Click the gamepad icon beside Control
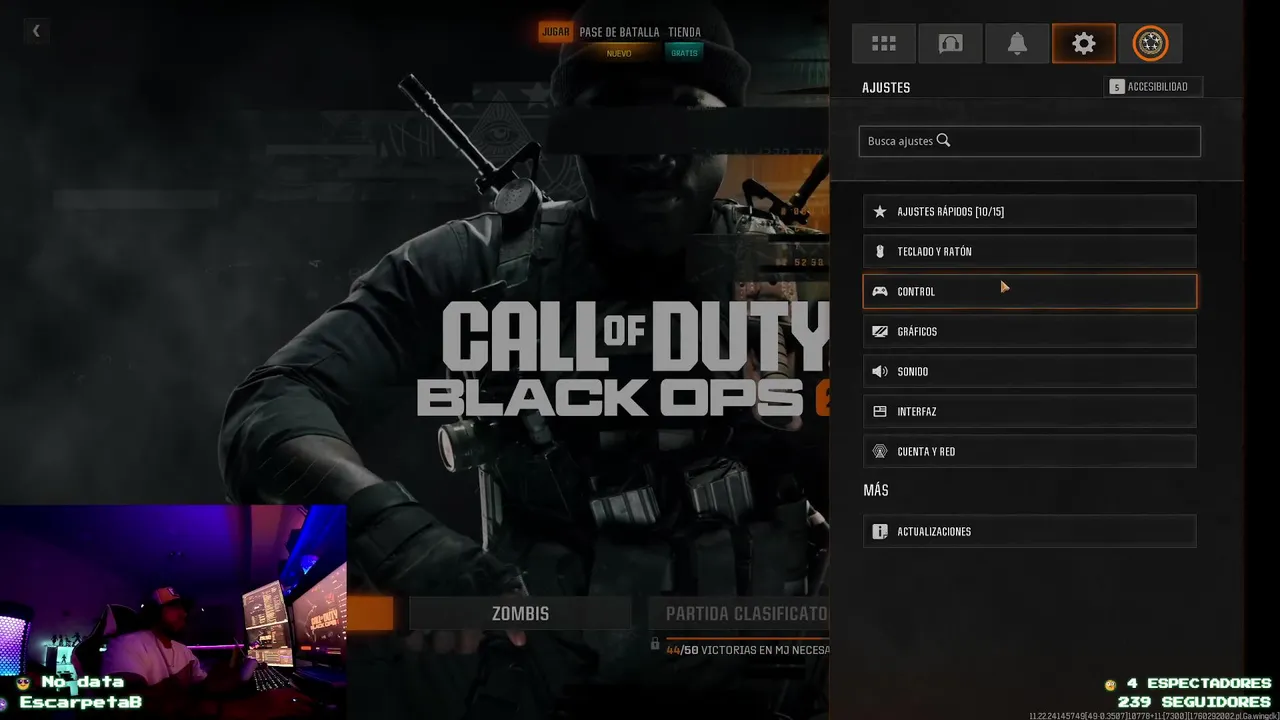1280x720 pixels. 880,292
